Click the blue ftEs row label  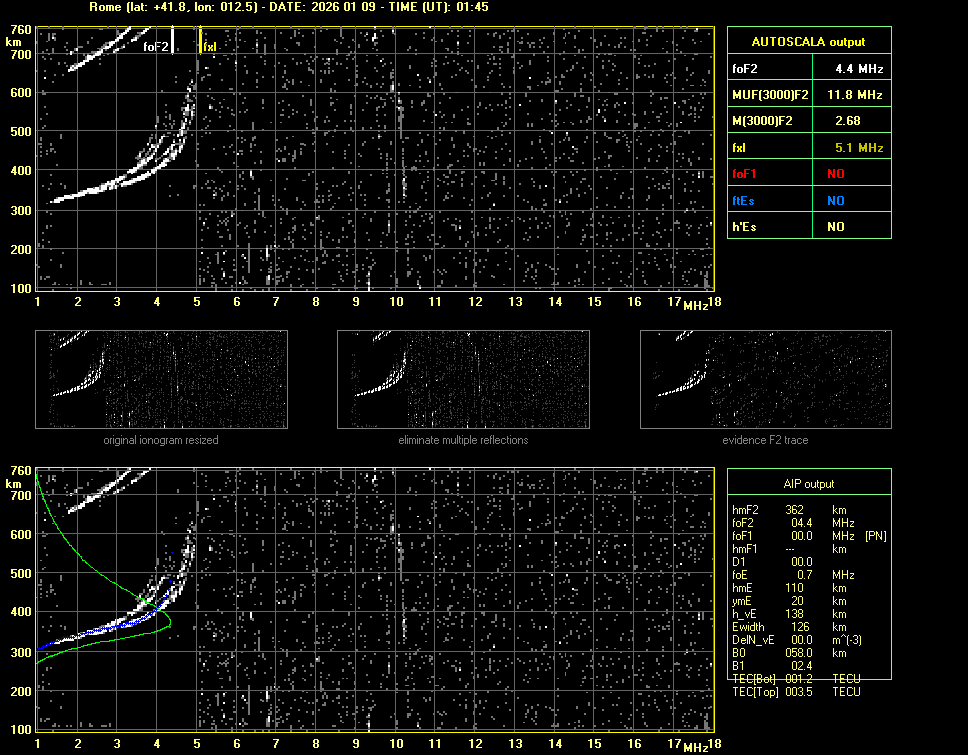coord(745,200)
